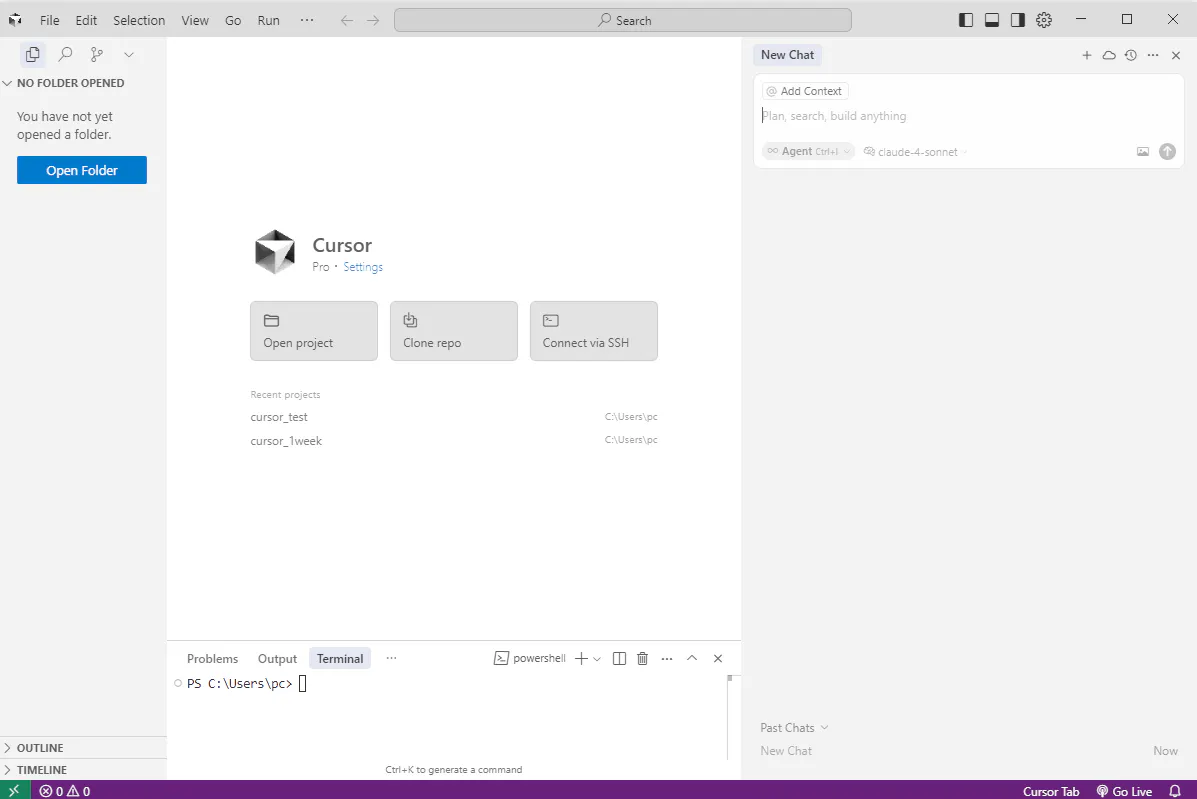Maximize the panel with up chevron
This screenshot has height=799, width=1197.
coord(692,658)
